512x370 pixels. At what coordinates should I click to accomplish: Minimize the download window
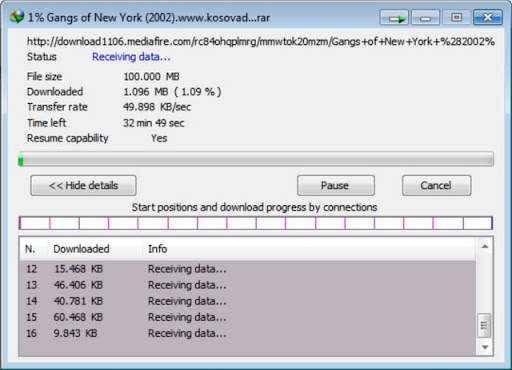tap(426, 17)
